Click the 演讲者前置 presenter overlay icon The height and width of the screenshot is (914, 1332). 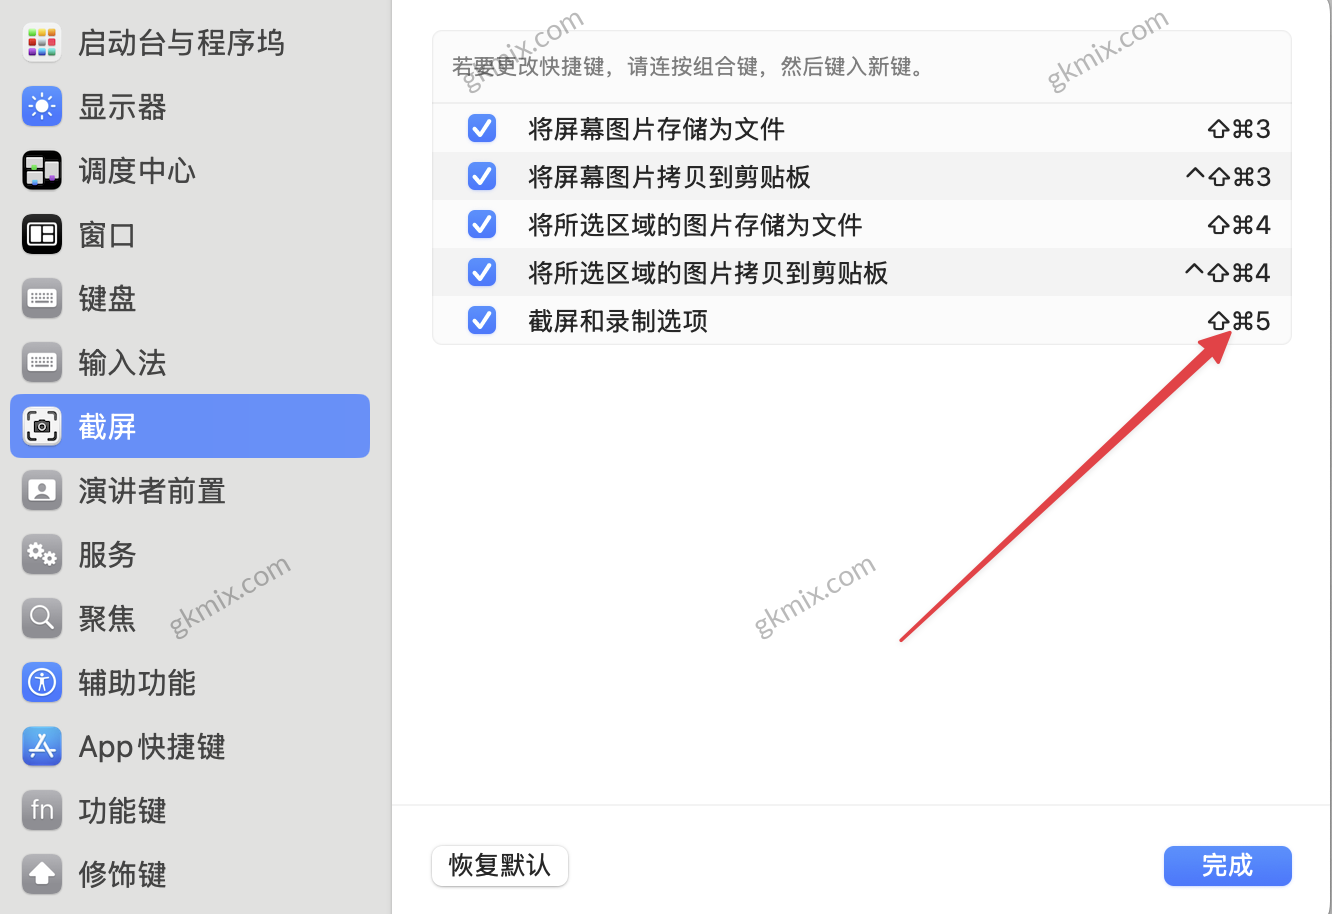pos(42,491)
